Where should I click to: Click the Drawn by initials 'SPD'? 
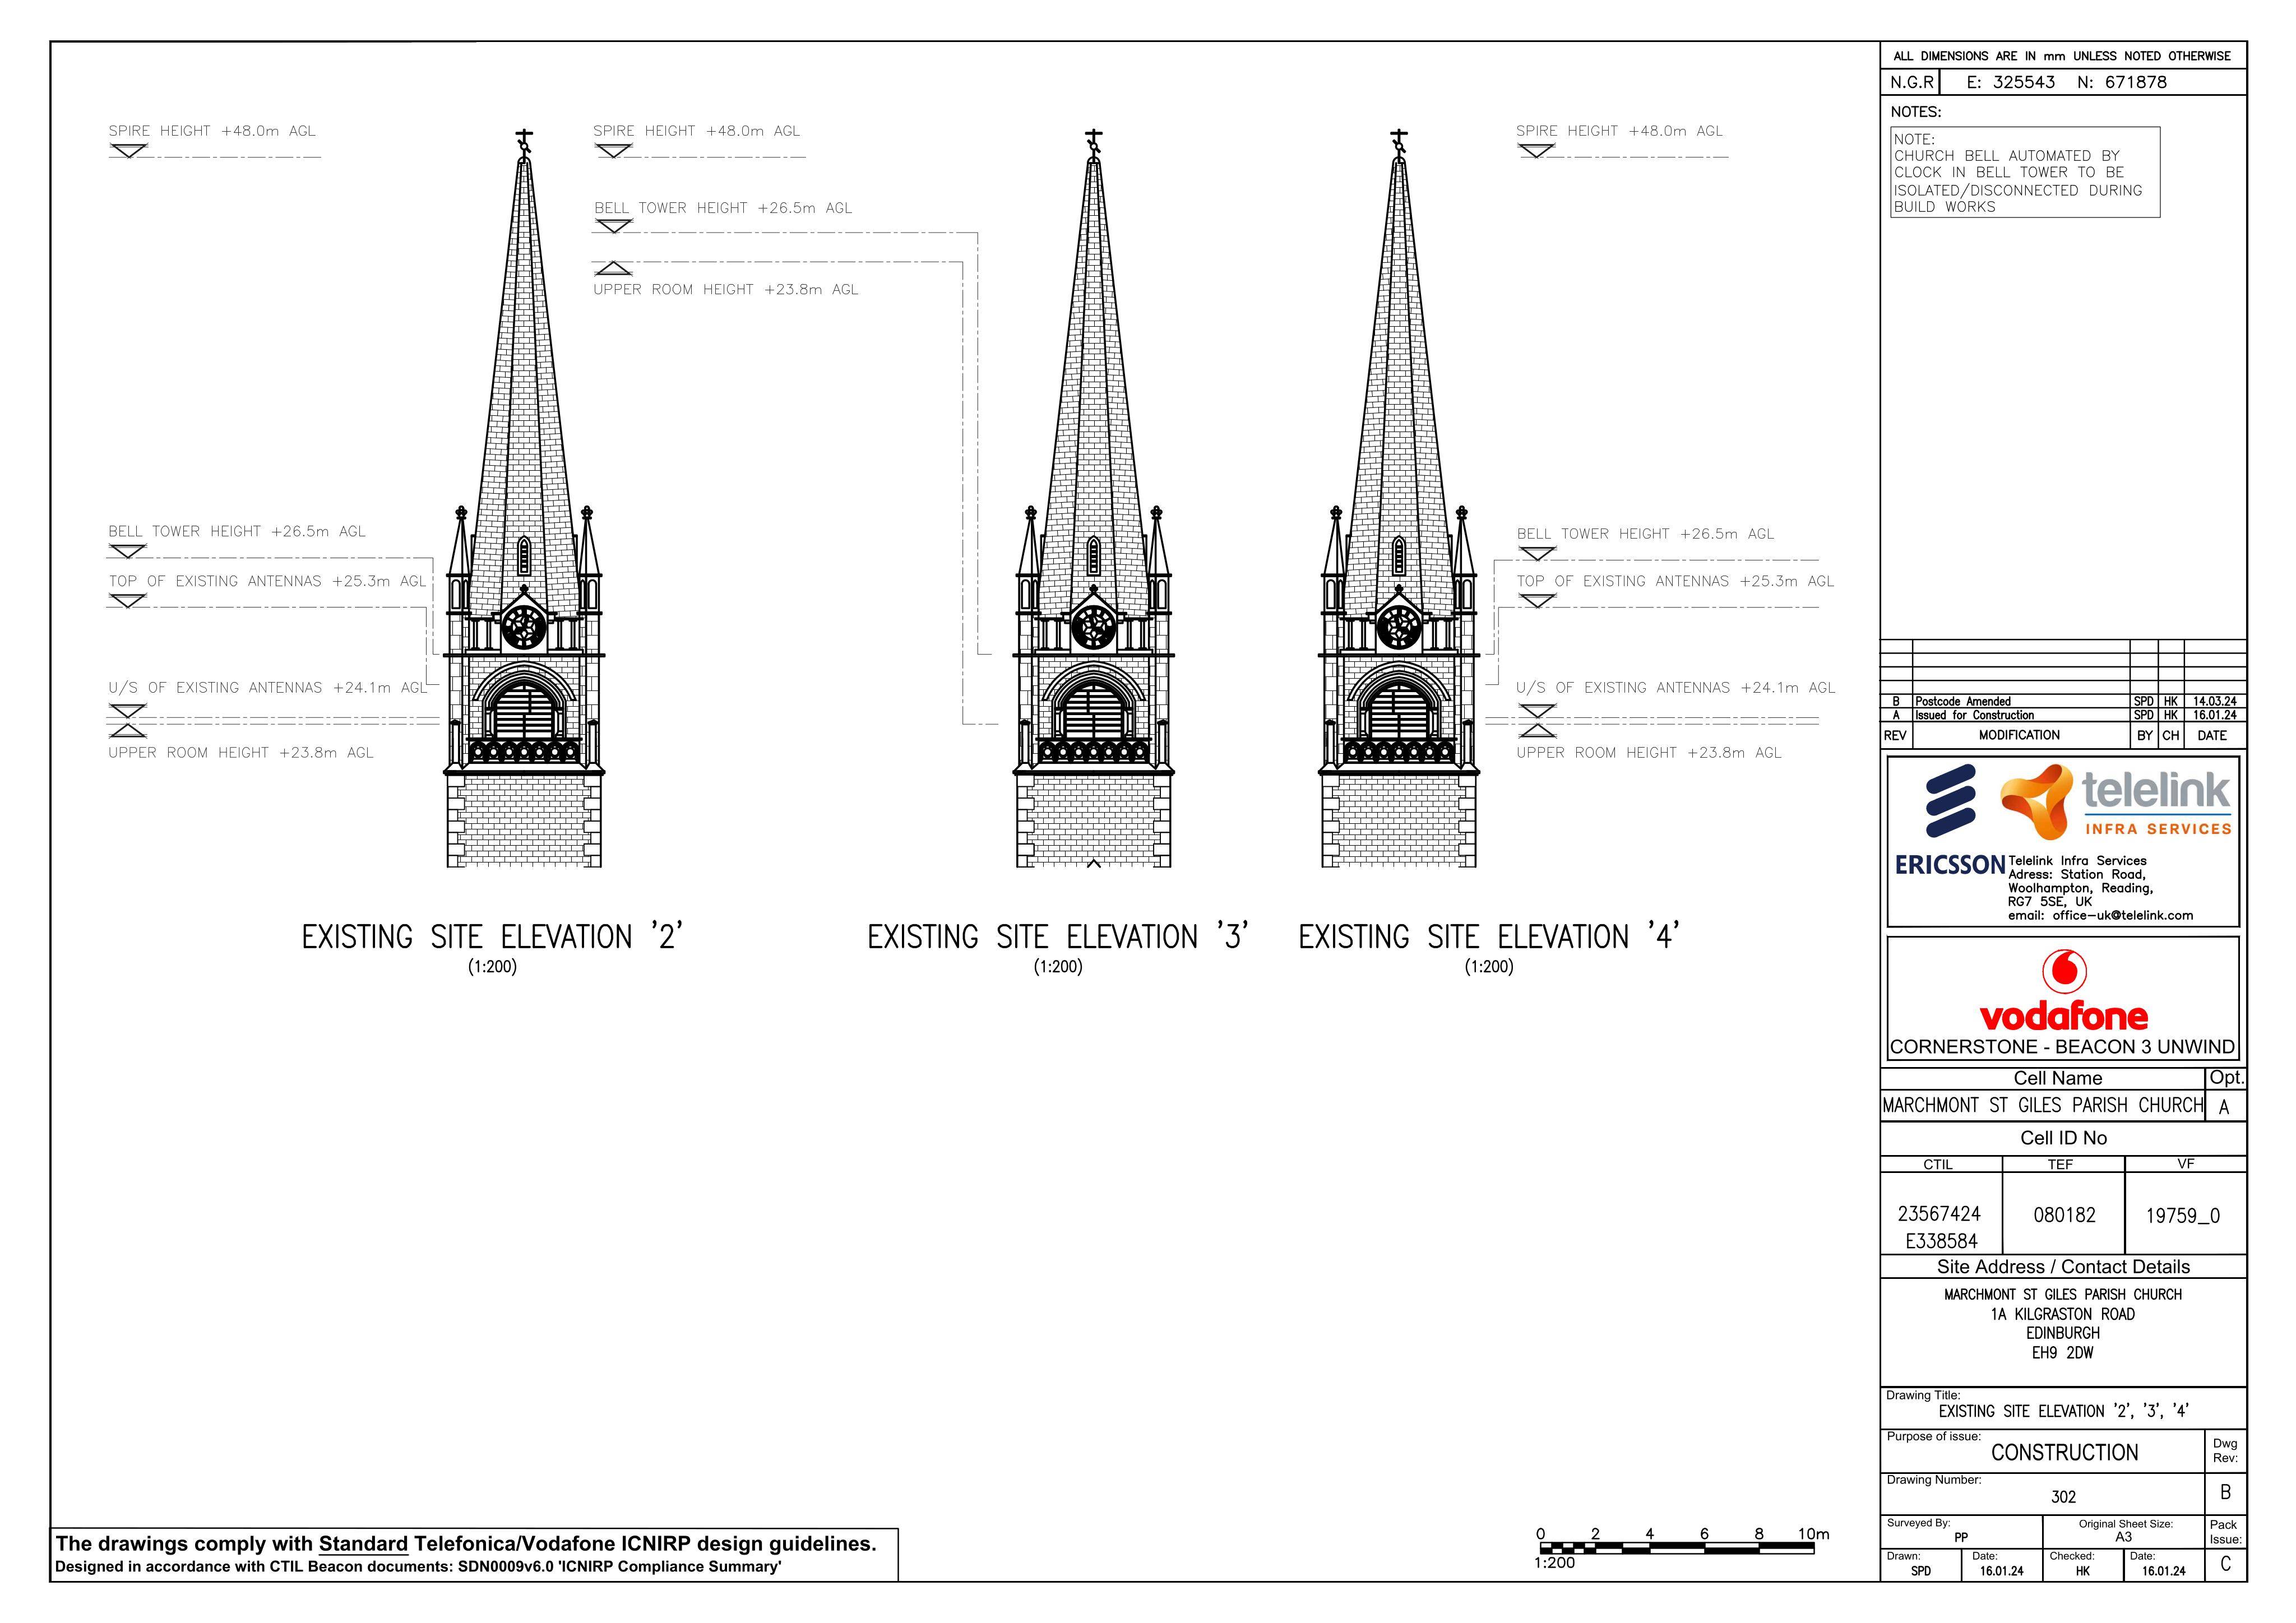(1921, 1571)
